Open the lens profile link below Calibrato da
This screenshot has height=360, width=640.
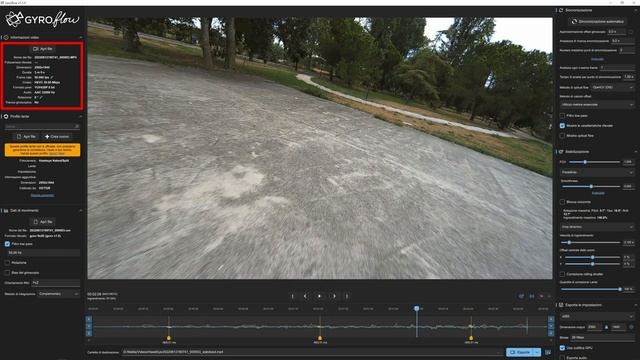[x=42, y=196]
